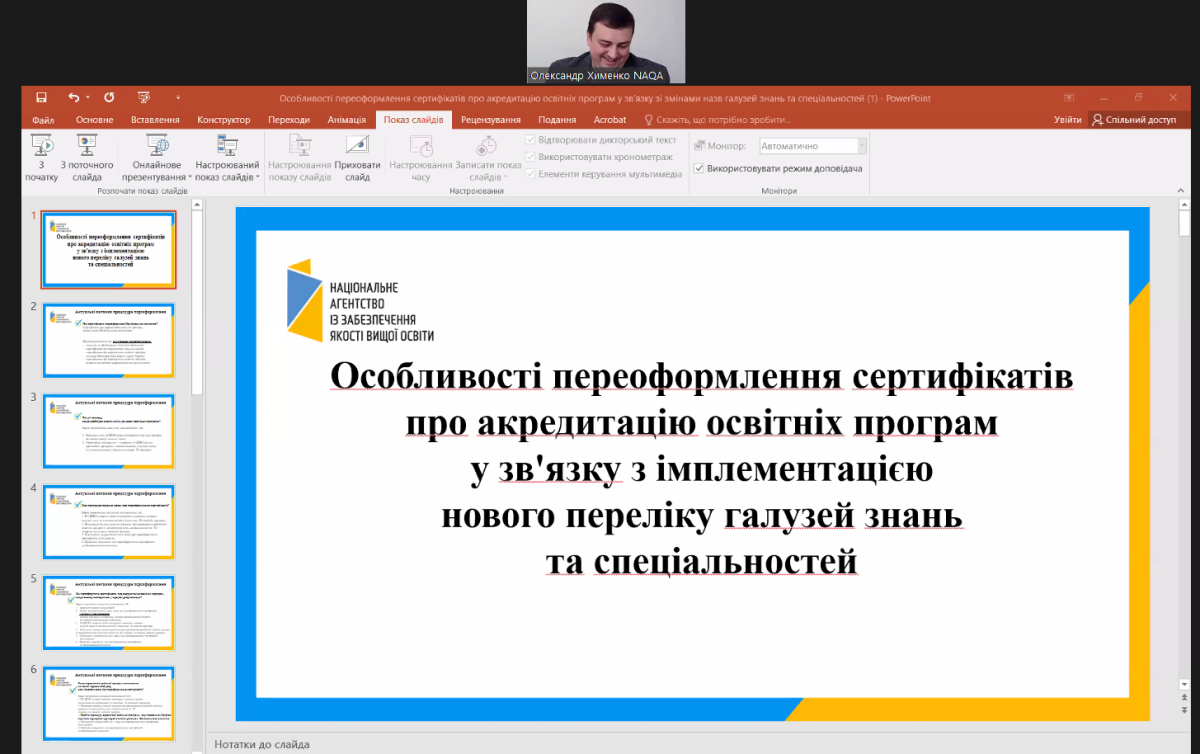Click the Спільний доступ share button
The width and height of the screenshot is (1200, 754).
pyautogui.click(x=1134, y=120)
